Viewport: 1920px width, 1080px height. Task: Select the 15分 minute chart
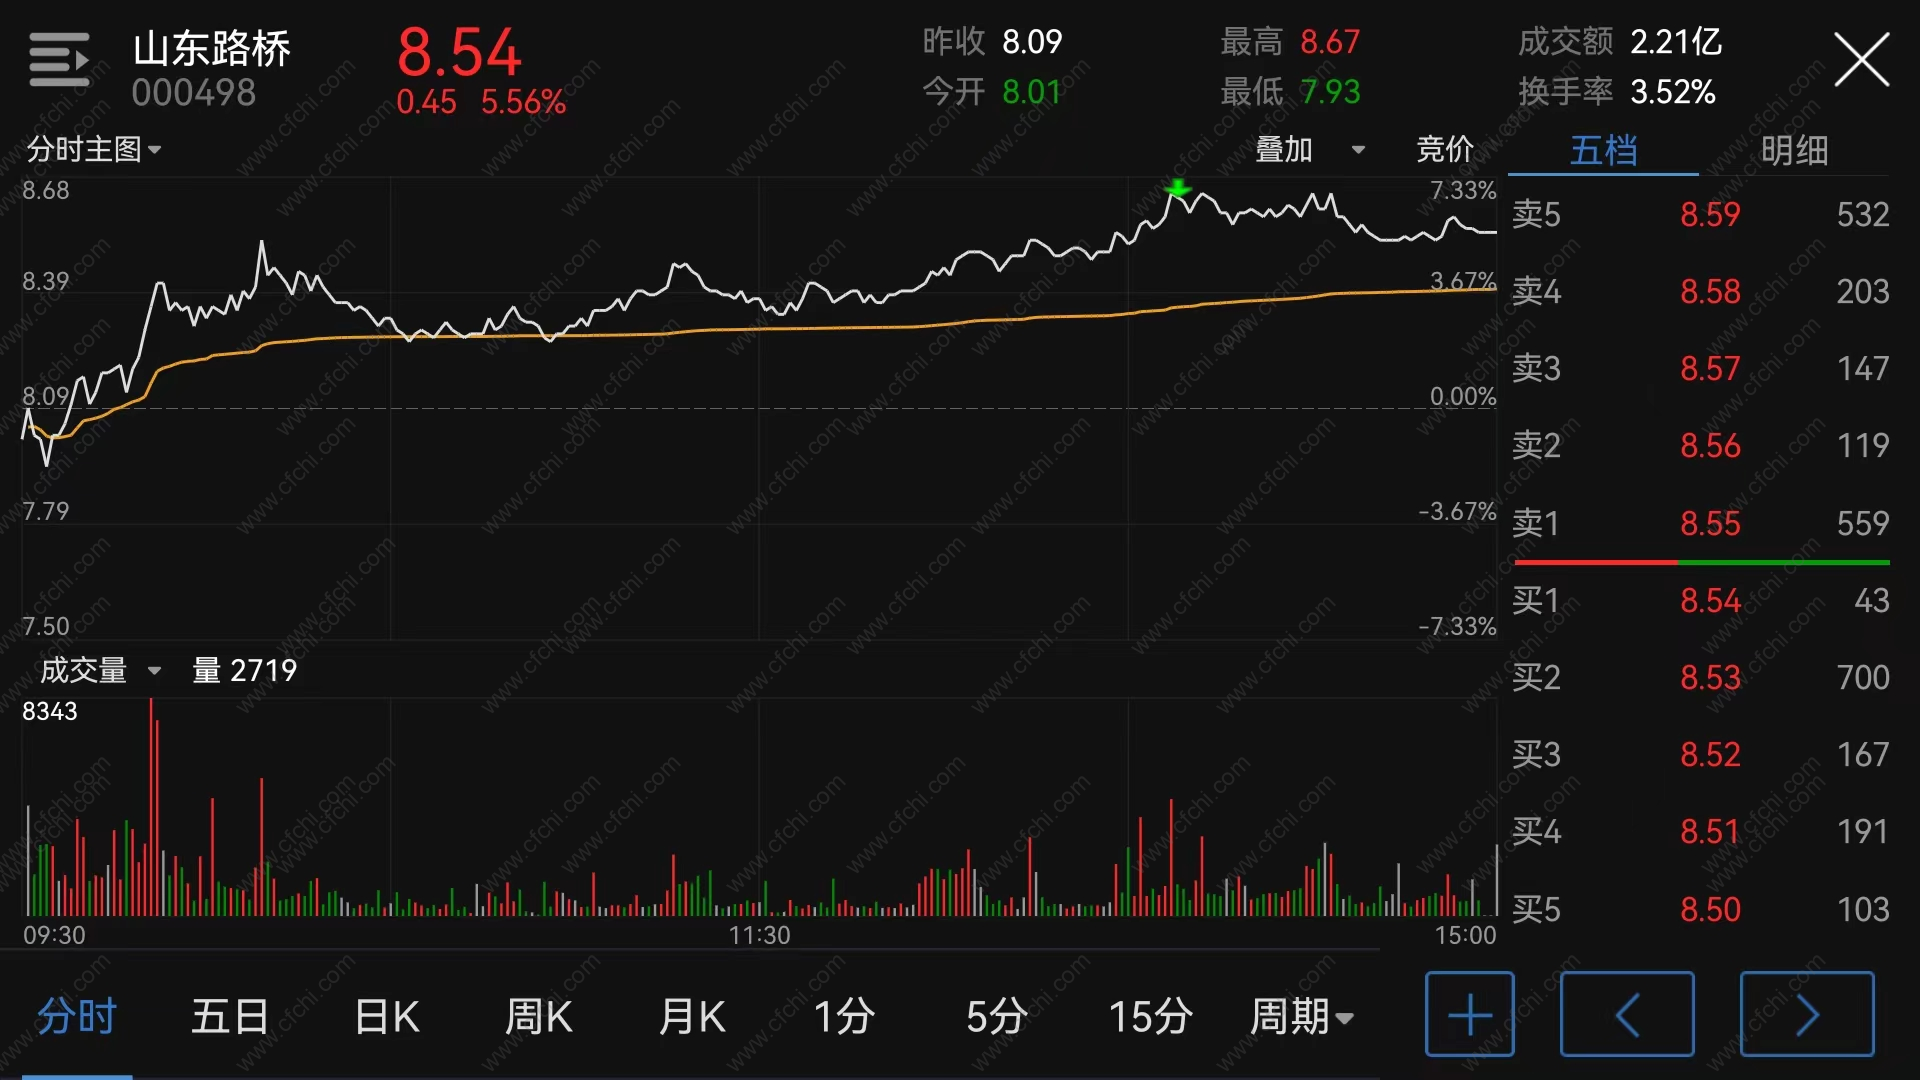1150,1017
